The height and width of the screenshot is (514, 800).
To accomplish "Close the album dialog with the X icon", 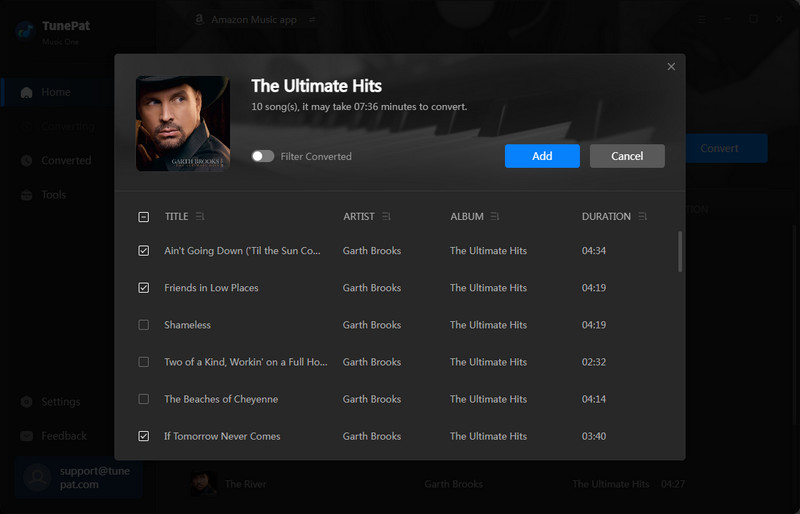I will click(671, 66).
